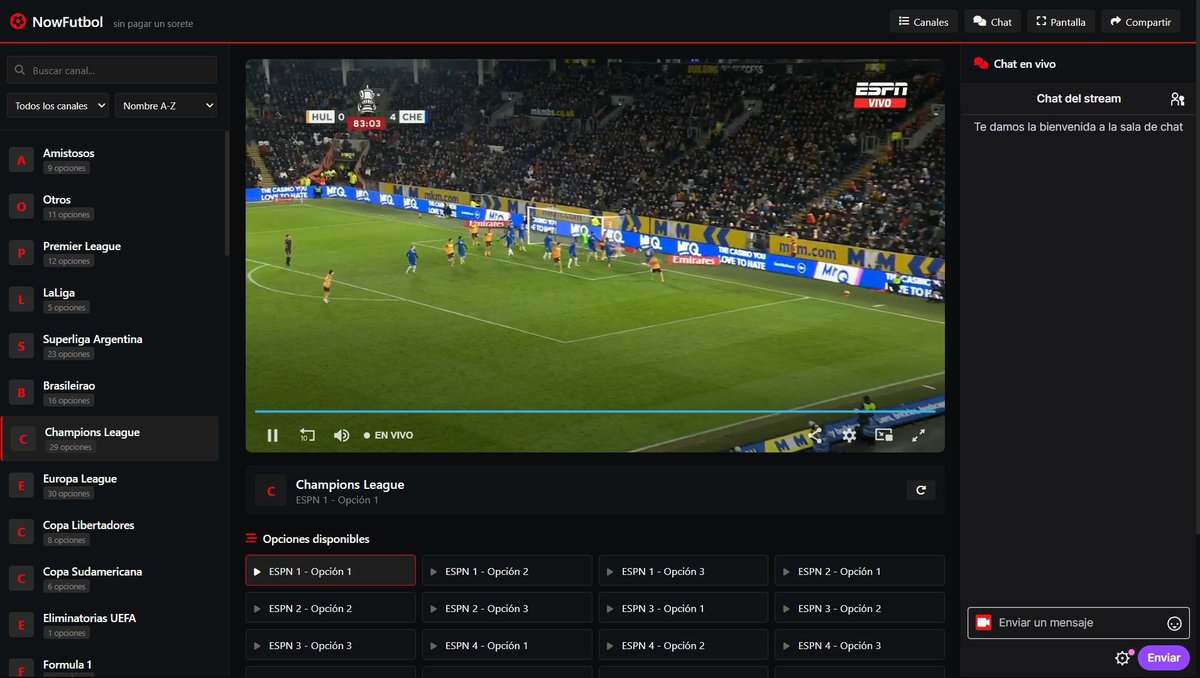Play ESPN 2 - Opción 1
Image resolution: width=1200 pixels, height=678 pixels.
[x=860, y=571]
